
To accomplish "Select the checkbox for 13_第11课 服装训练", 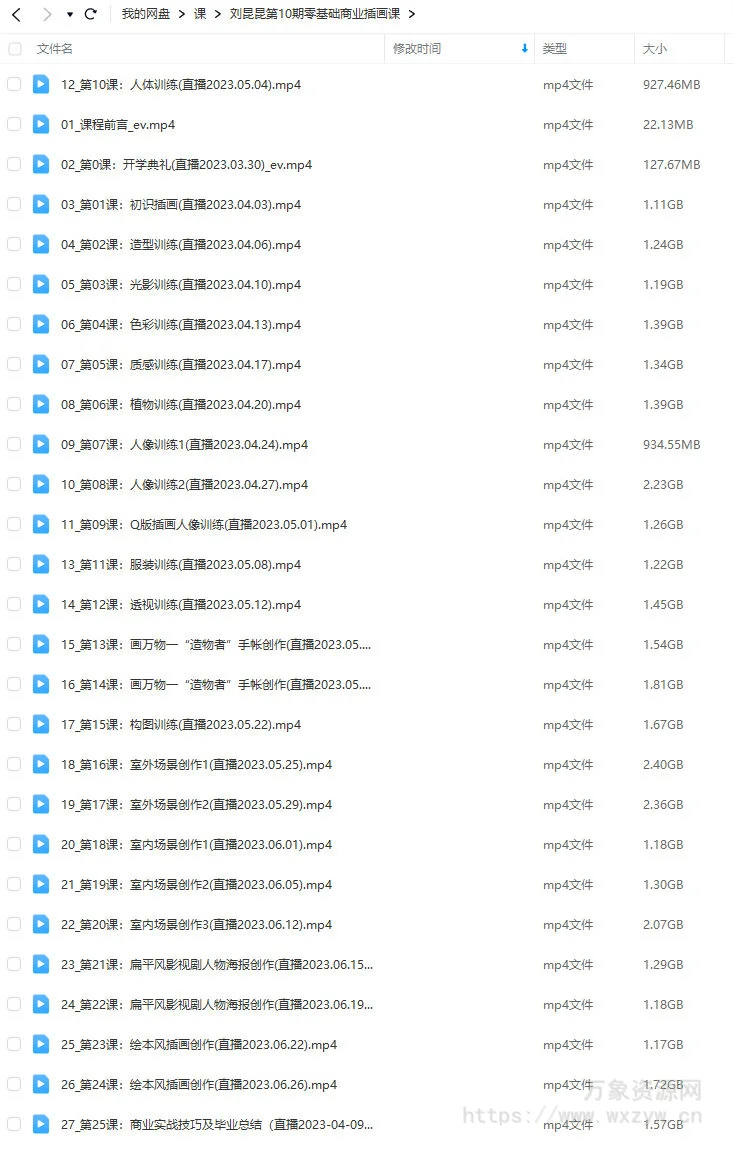I will (14, 564).
